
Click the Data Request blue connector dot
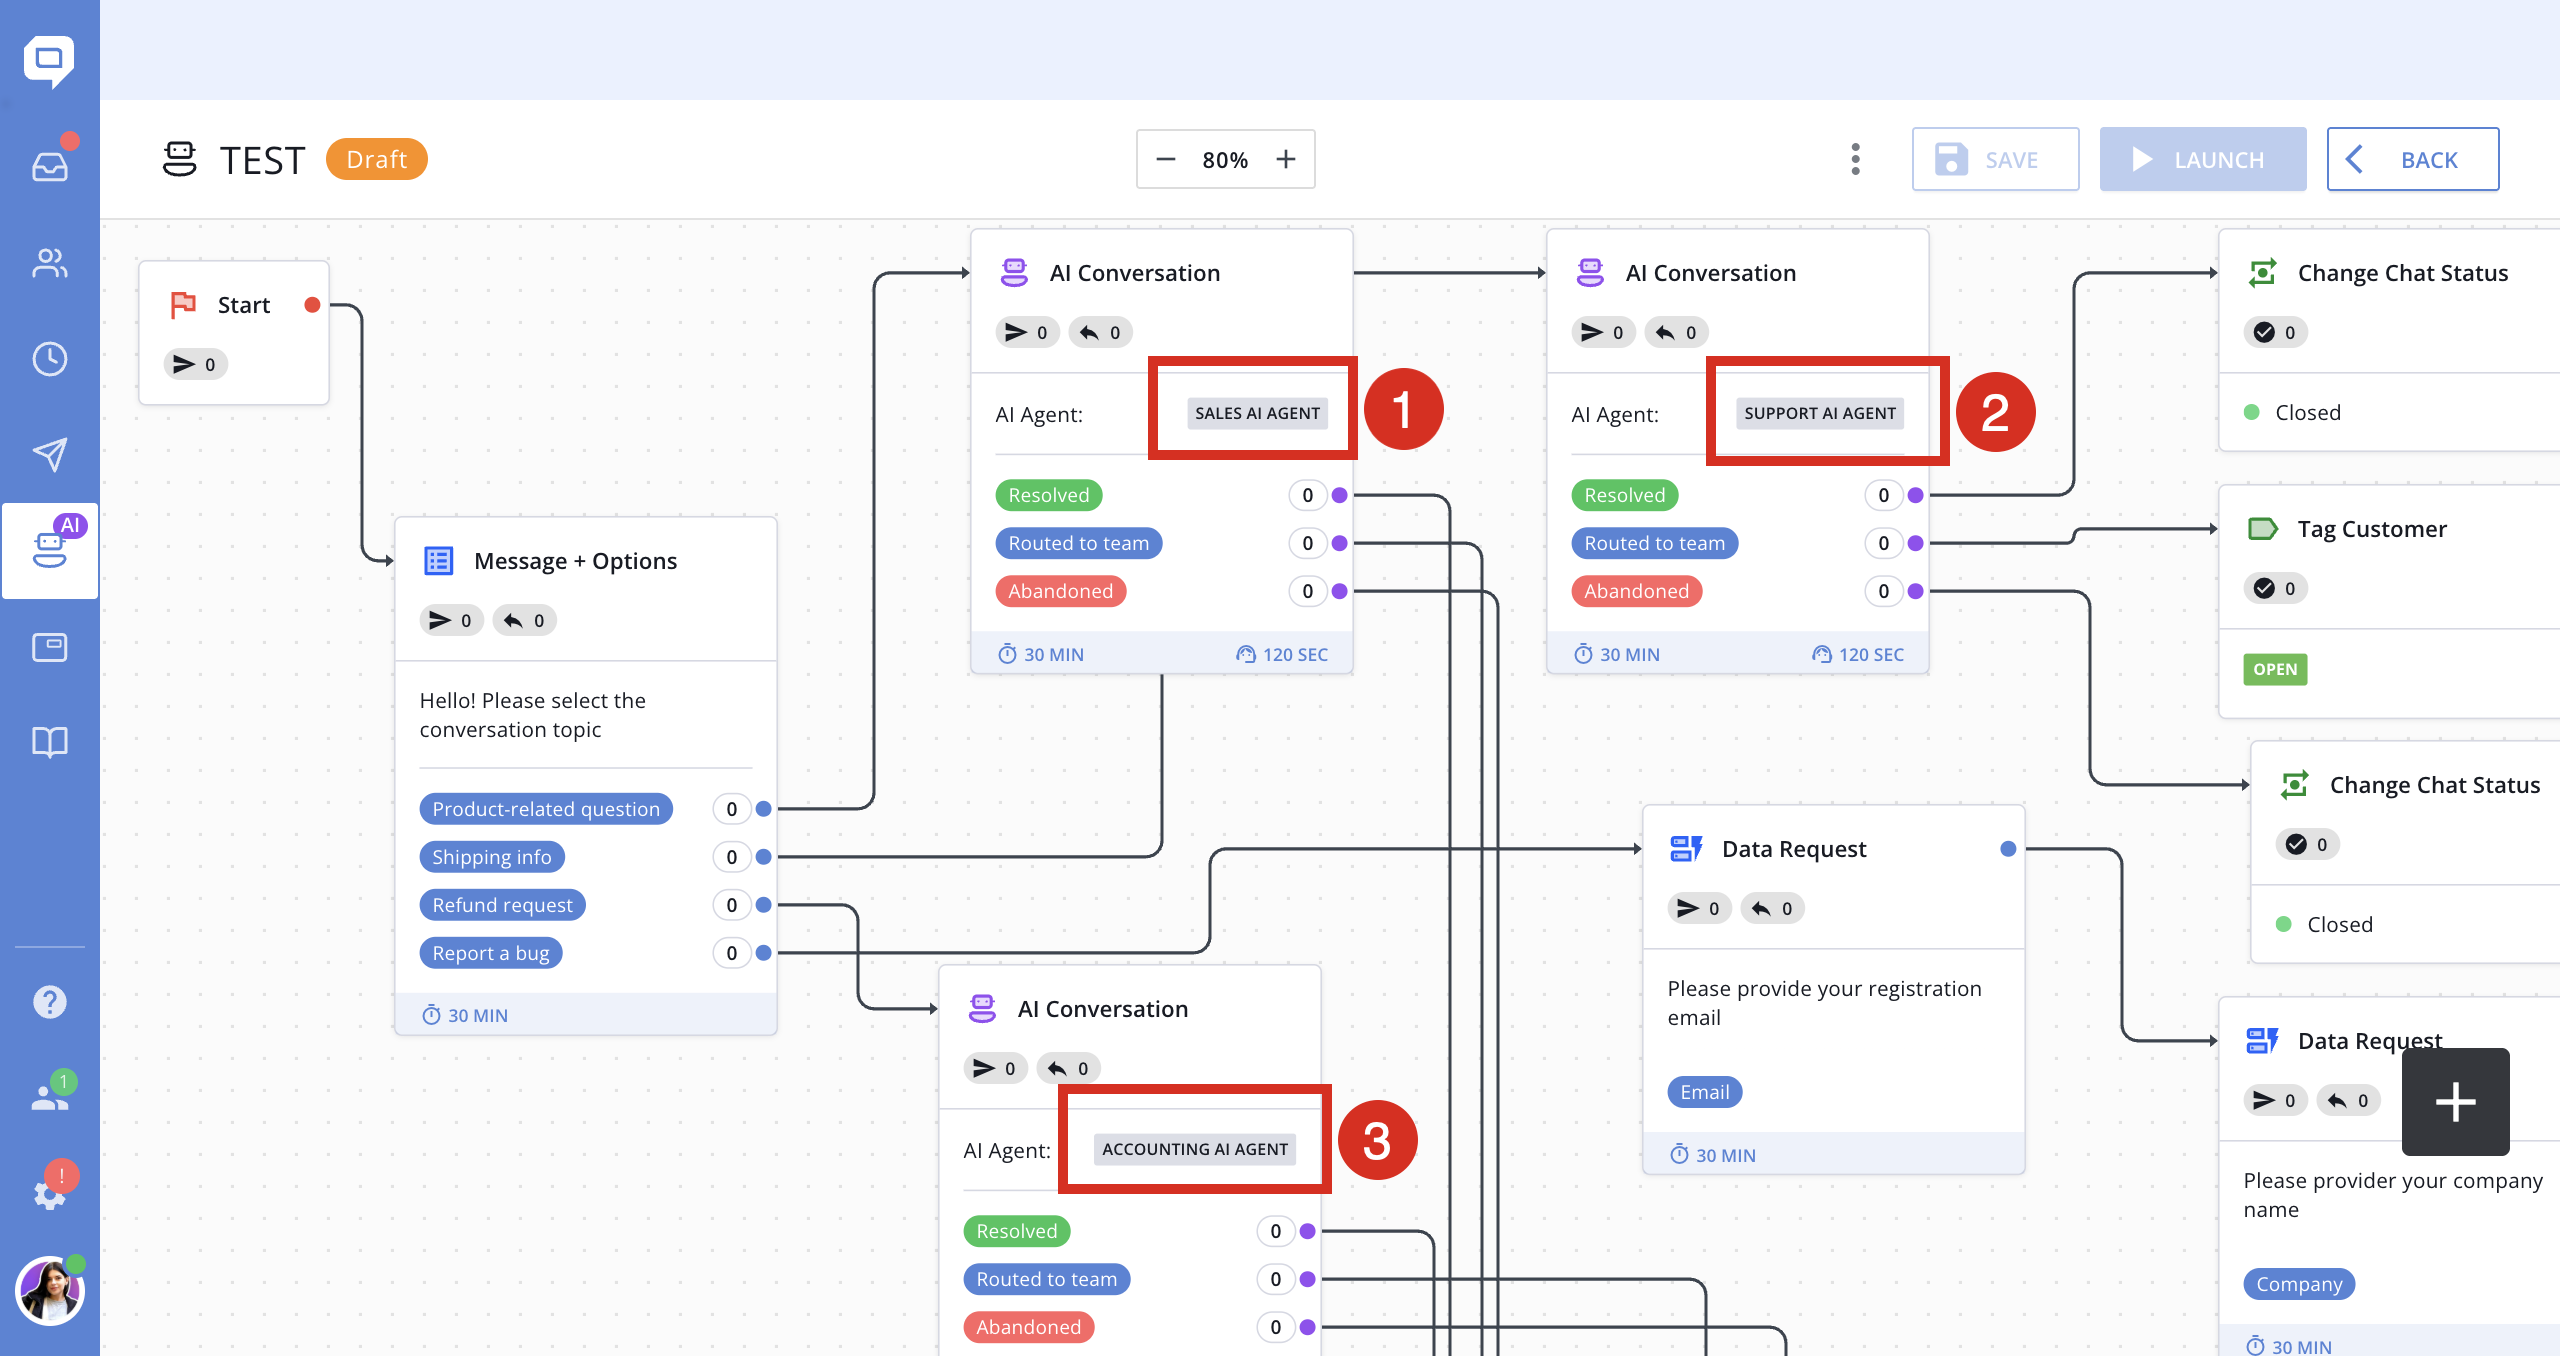point(2008,849)
